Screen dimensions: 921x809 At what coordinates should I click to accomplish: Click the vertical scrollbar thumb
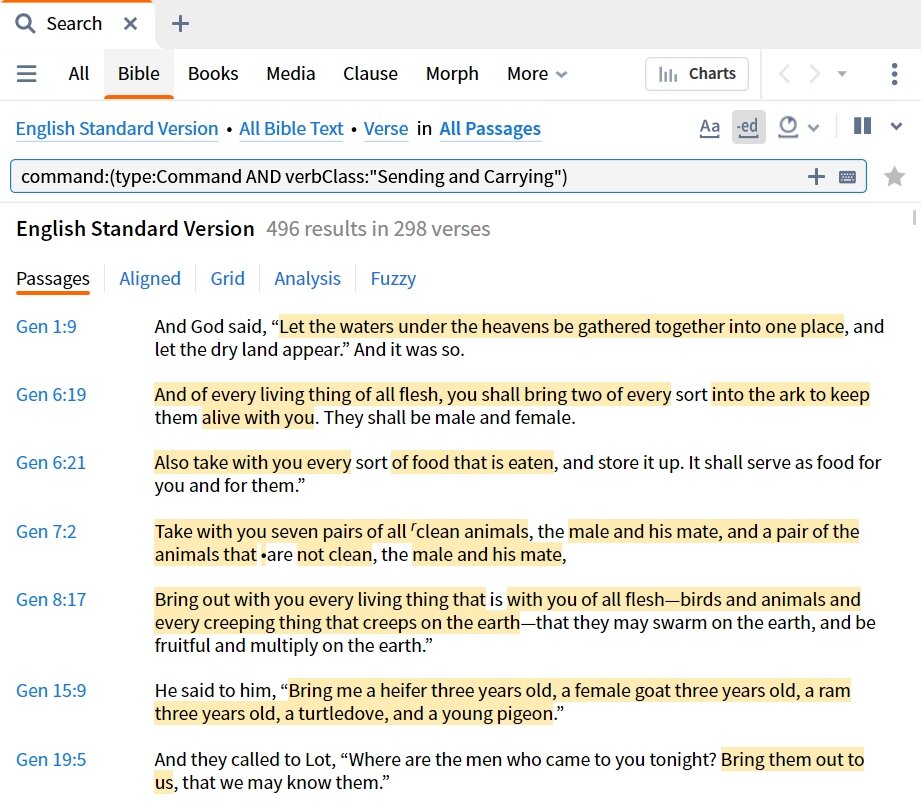click(x=916, y=217)
